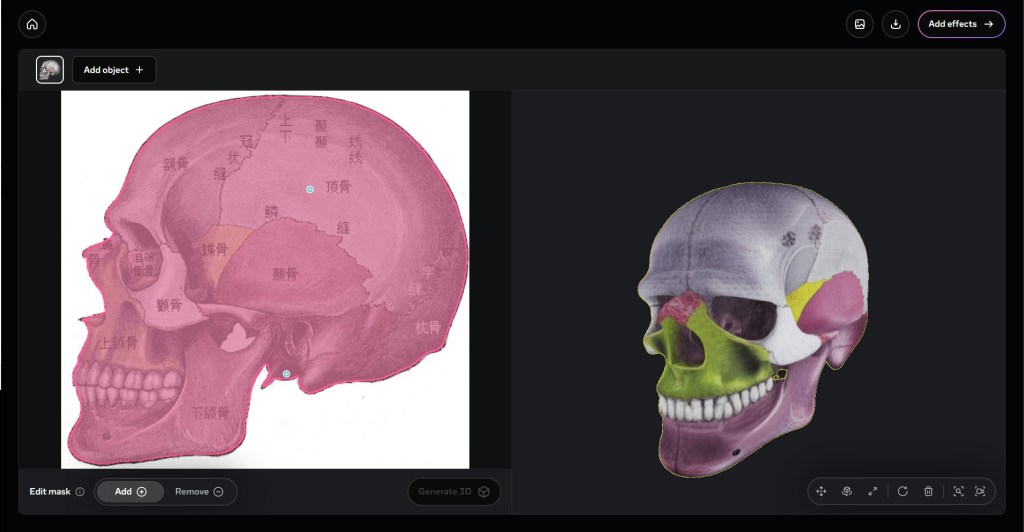Select the rotate 3D object tool
1024x532 pixels.
(847, 491)
